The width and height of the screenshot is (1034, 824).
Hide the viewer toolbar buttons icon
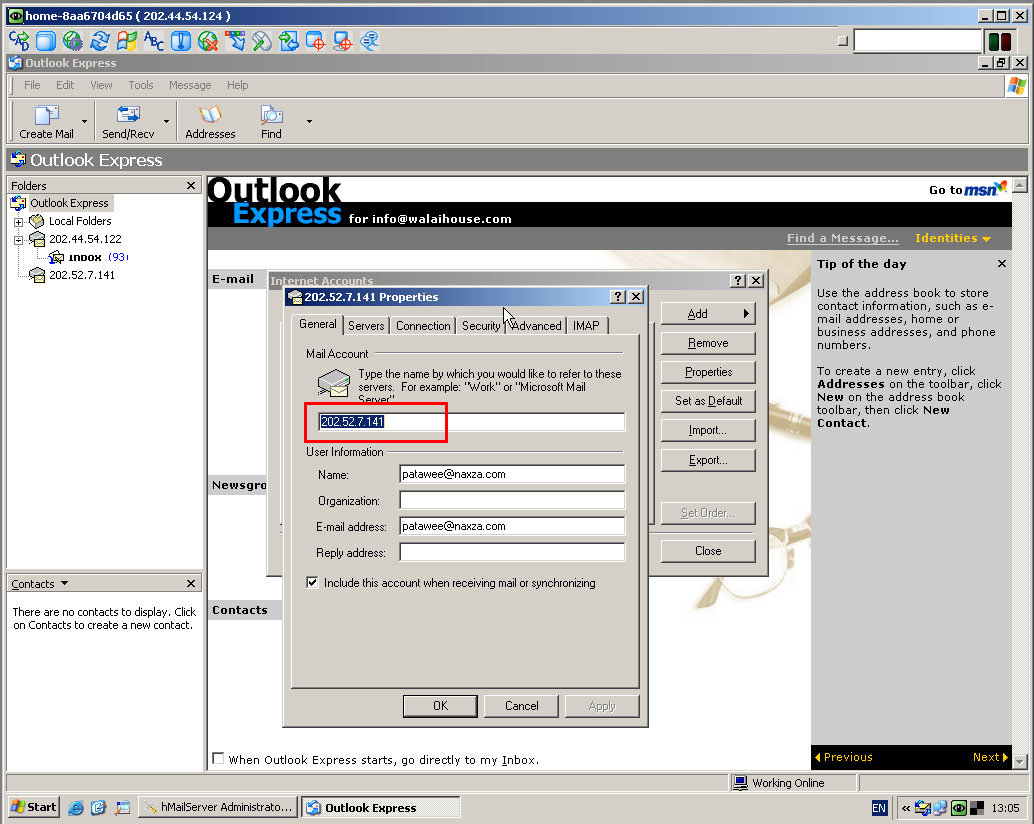[235, 41]
